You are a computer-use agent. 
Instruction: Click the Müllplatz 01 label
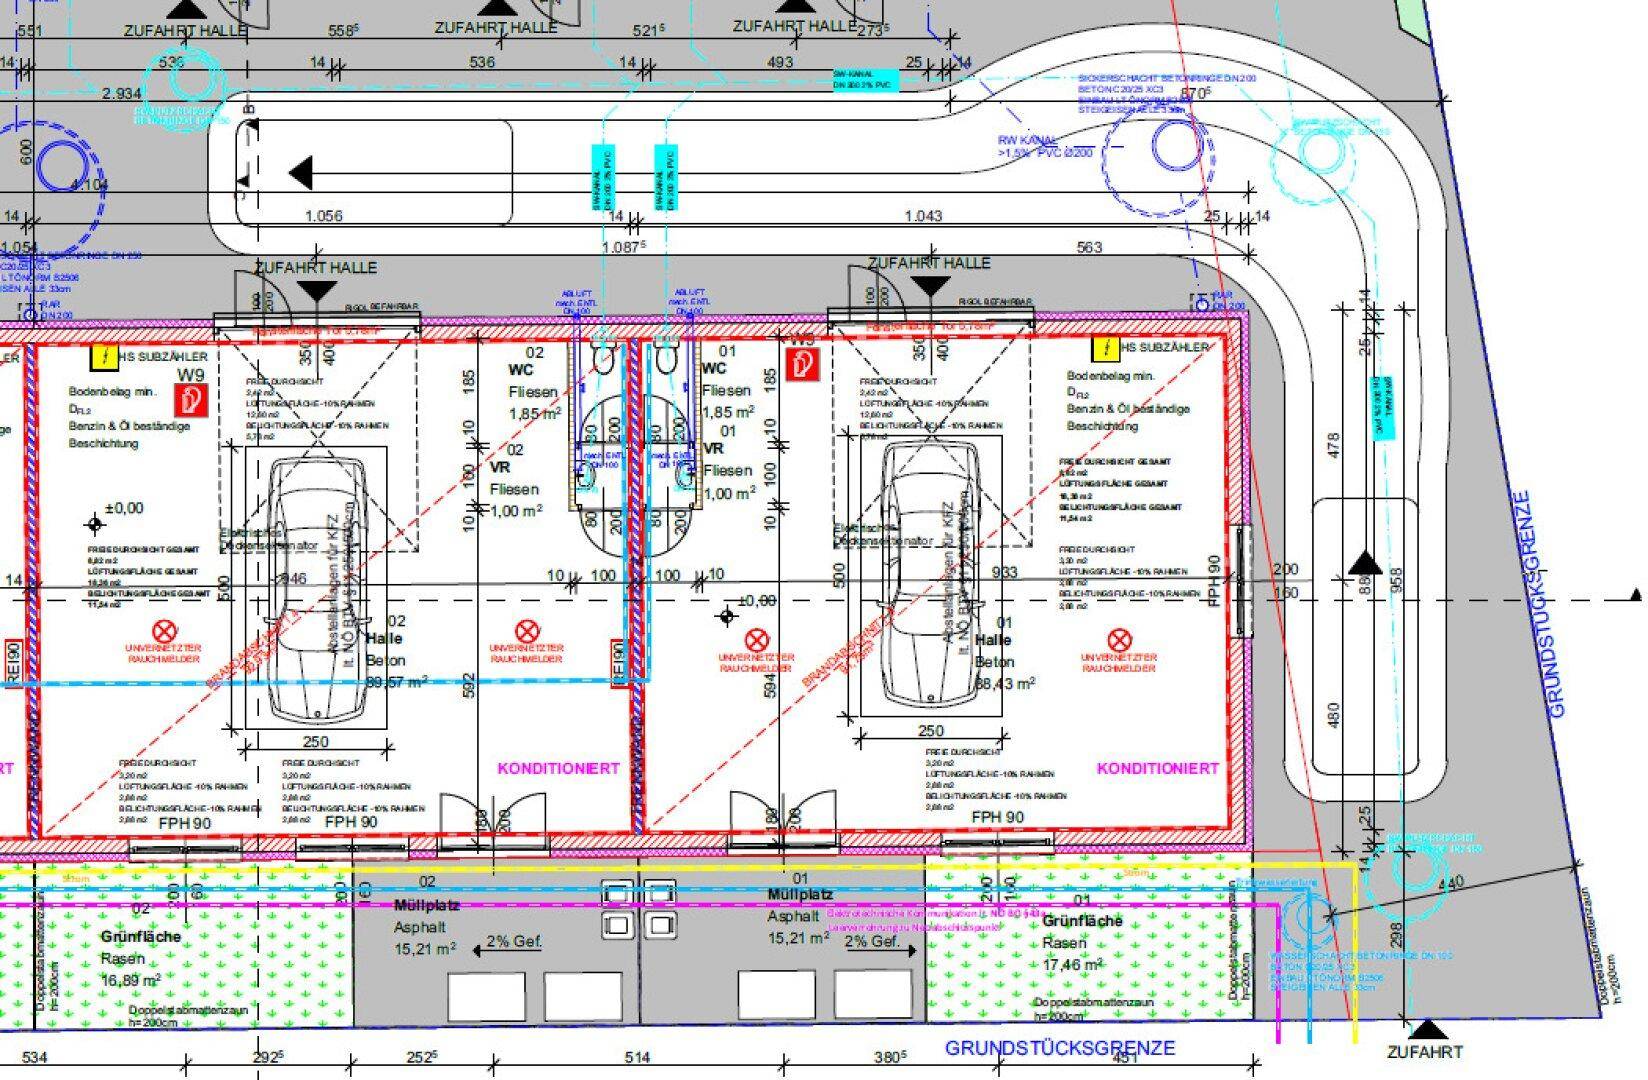(x=800, y=894)
